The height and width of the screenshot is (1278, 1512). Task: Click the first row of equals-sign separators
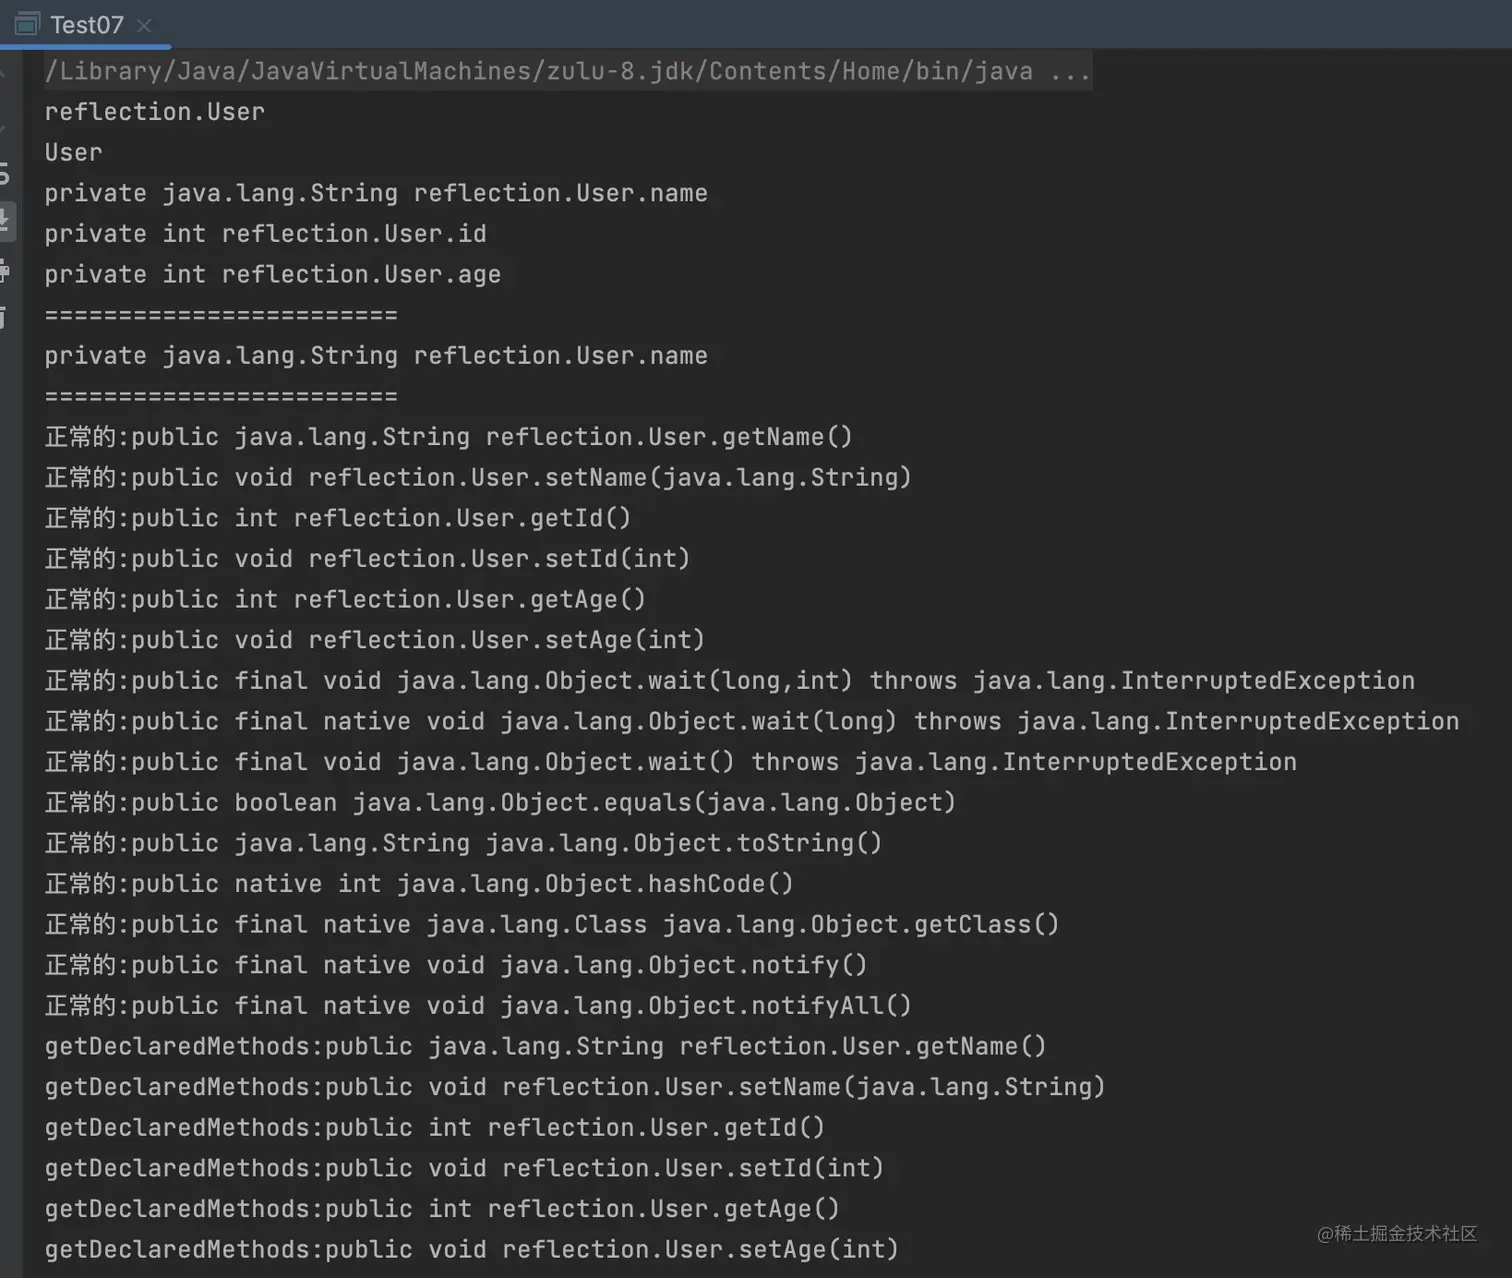click(221, 315)
